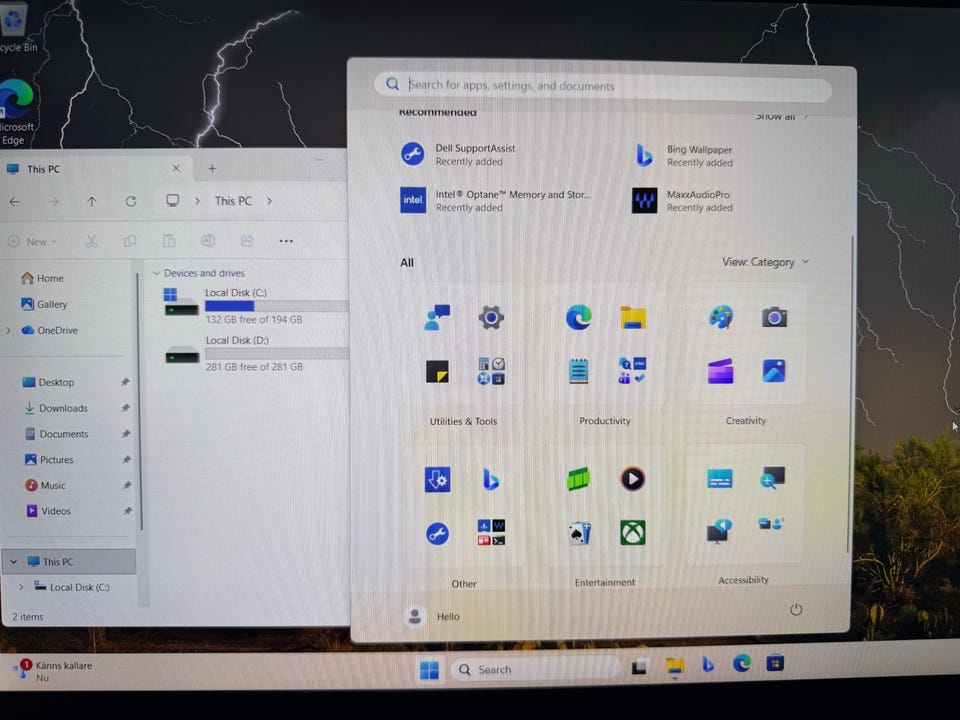Image resolution: width=960 pixels, height=720 pixels.
Task: Open Media Player icon in Entertainment group
Action: (632, 479)
